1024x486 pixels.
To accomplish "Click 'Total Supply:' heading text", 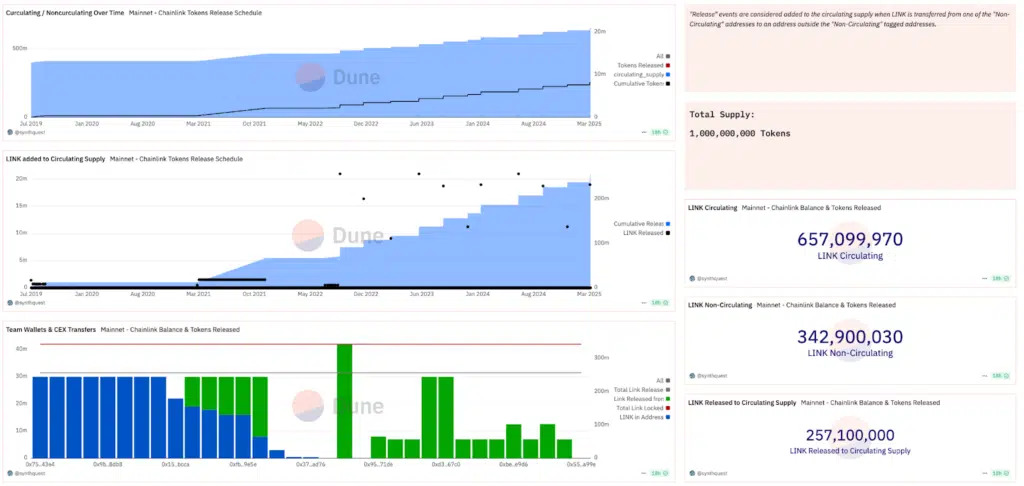I will click(722, 114).
